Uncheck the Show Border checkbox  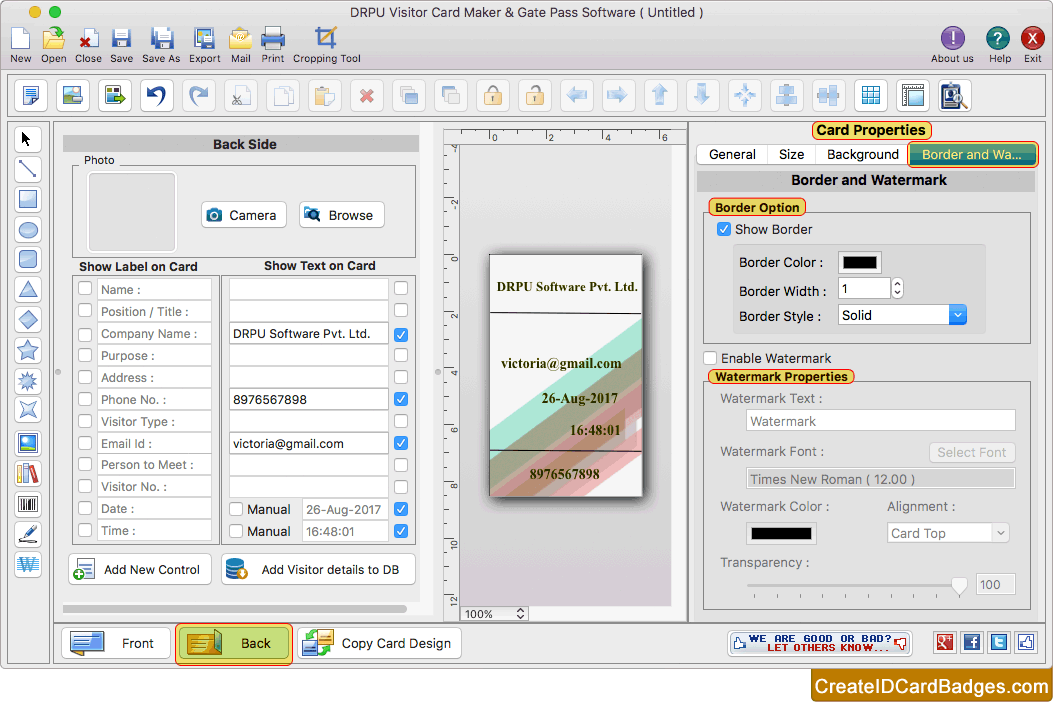pos(724,229)
